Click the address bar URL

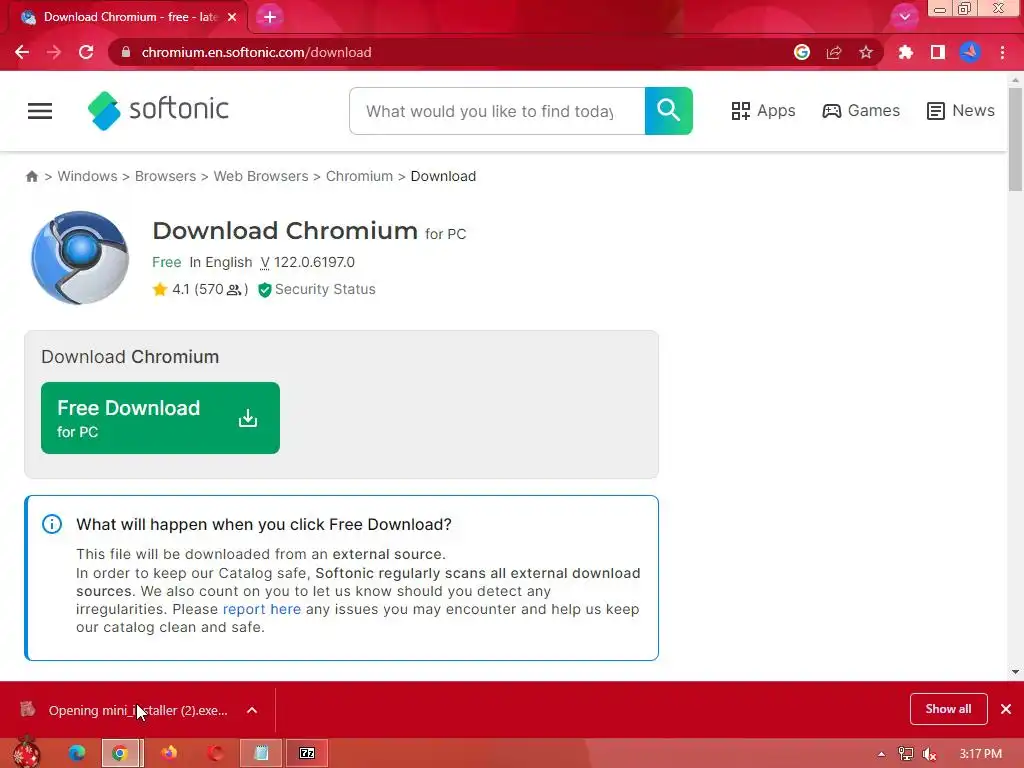click(x=256, y=52)
